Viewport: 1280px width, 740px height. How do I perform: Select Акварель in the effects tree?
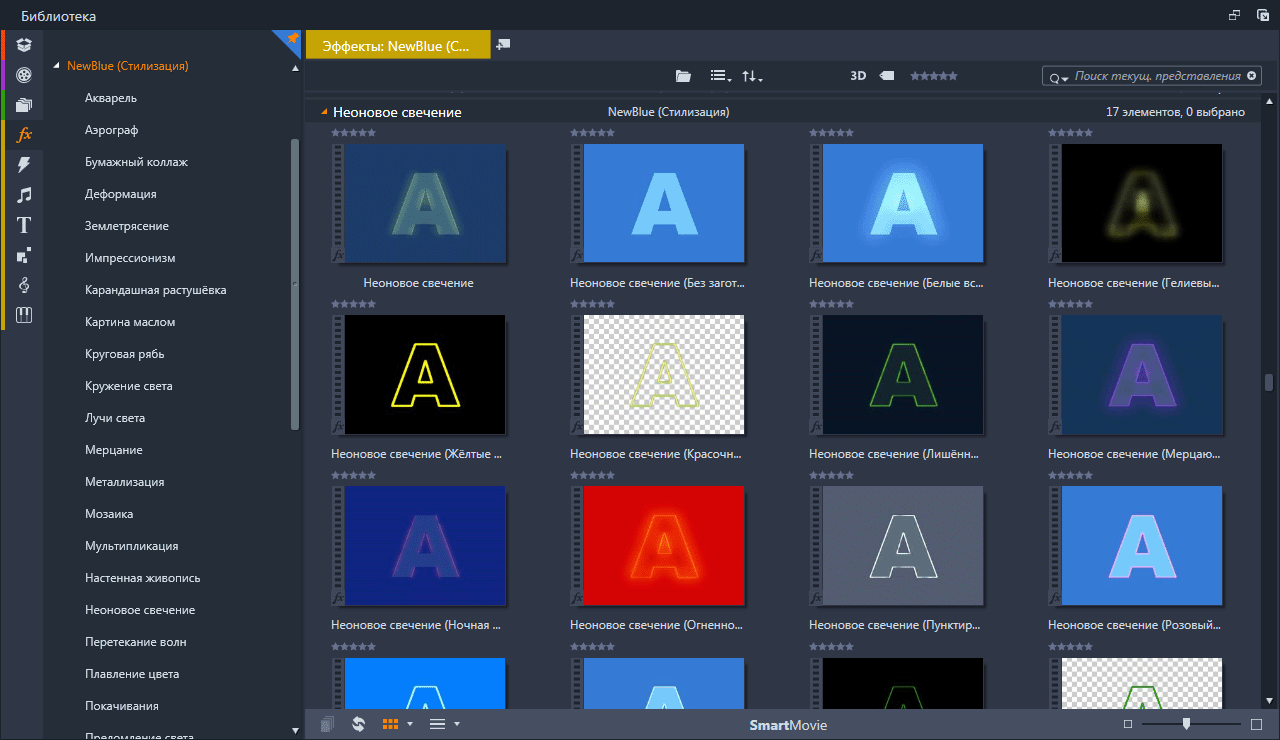(111, 98)
